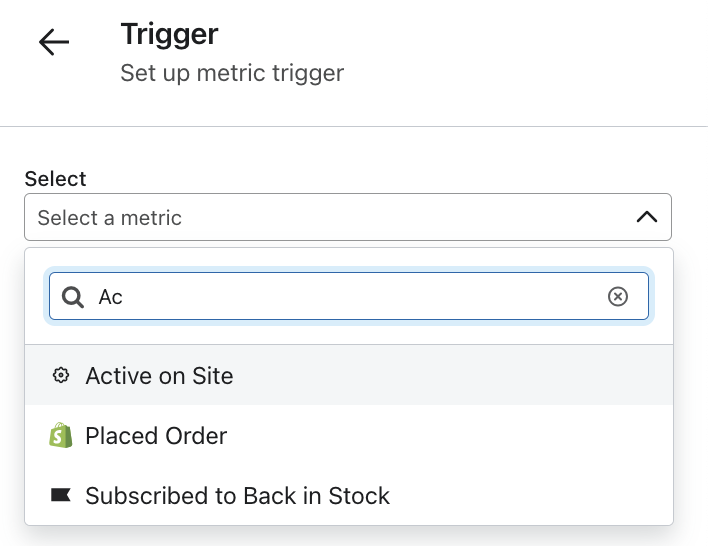The image size is (708, 546).
Task: Click the "Select a metric" combo box
Action: tap(347, 217)
